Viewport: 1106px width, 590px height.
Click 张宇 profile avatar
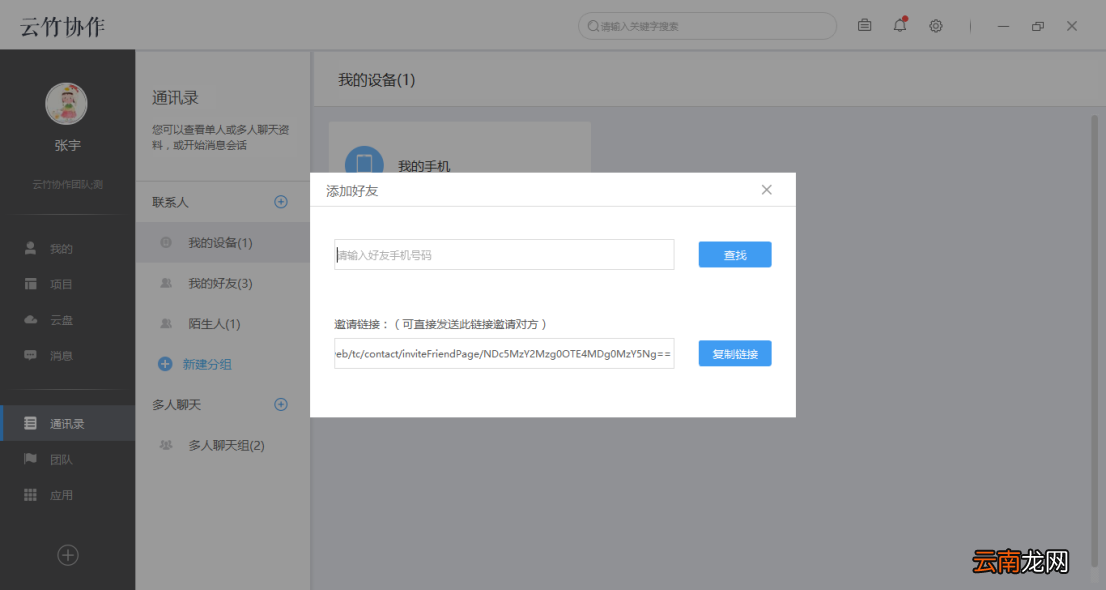pyautogui.click(x=66, y=104)
